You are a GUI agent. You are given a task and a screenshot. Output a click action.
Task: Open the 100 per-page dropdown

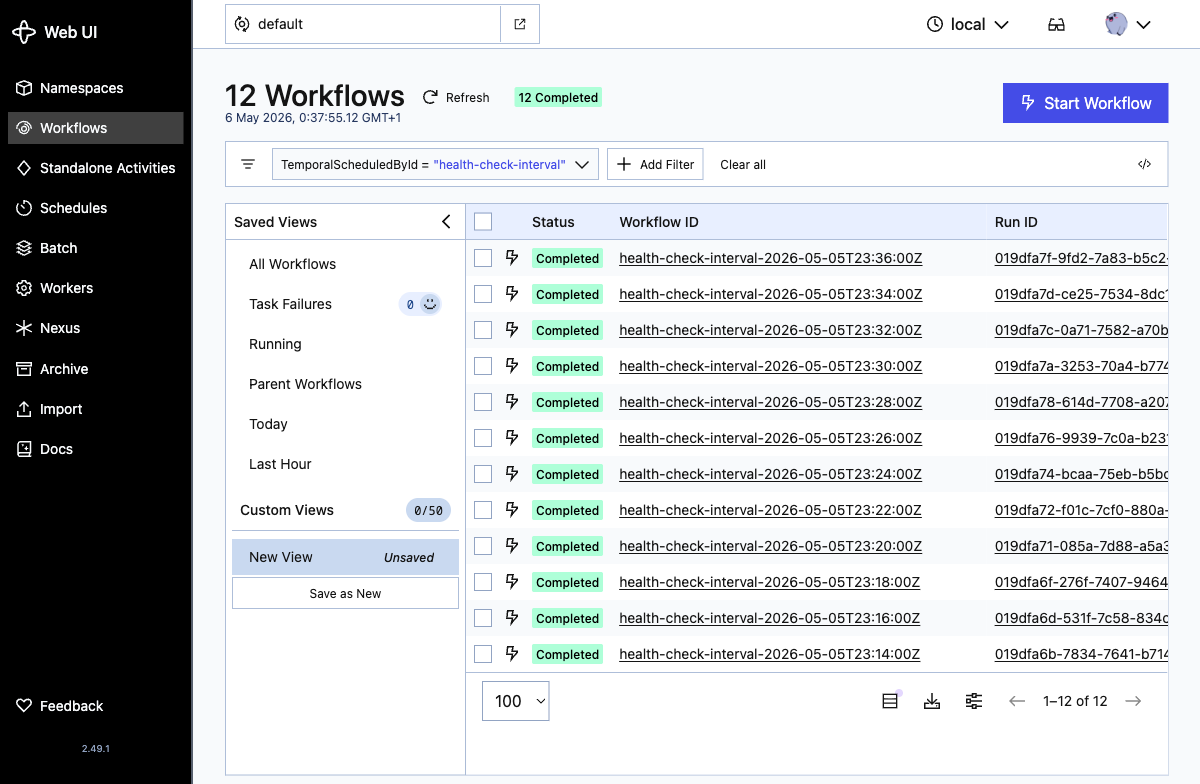click(x=516, y=701)
